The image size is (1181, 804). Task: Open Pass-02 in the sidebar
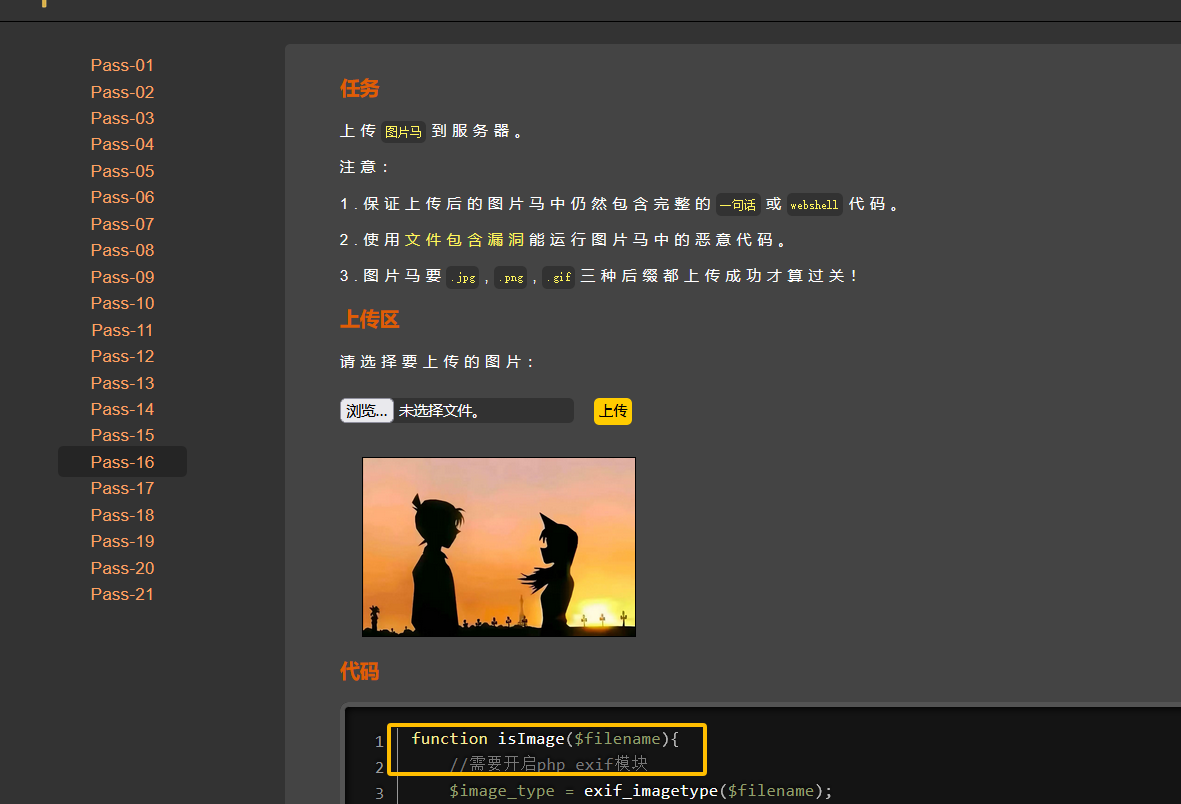pyautogui.click(x=122, y=92)
